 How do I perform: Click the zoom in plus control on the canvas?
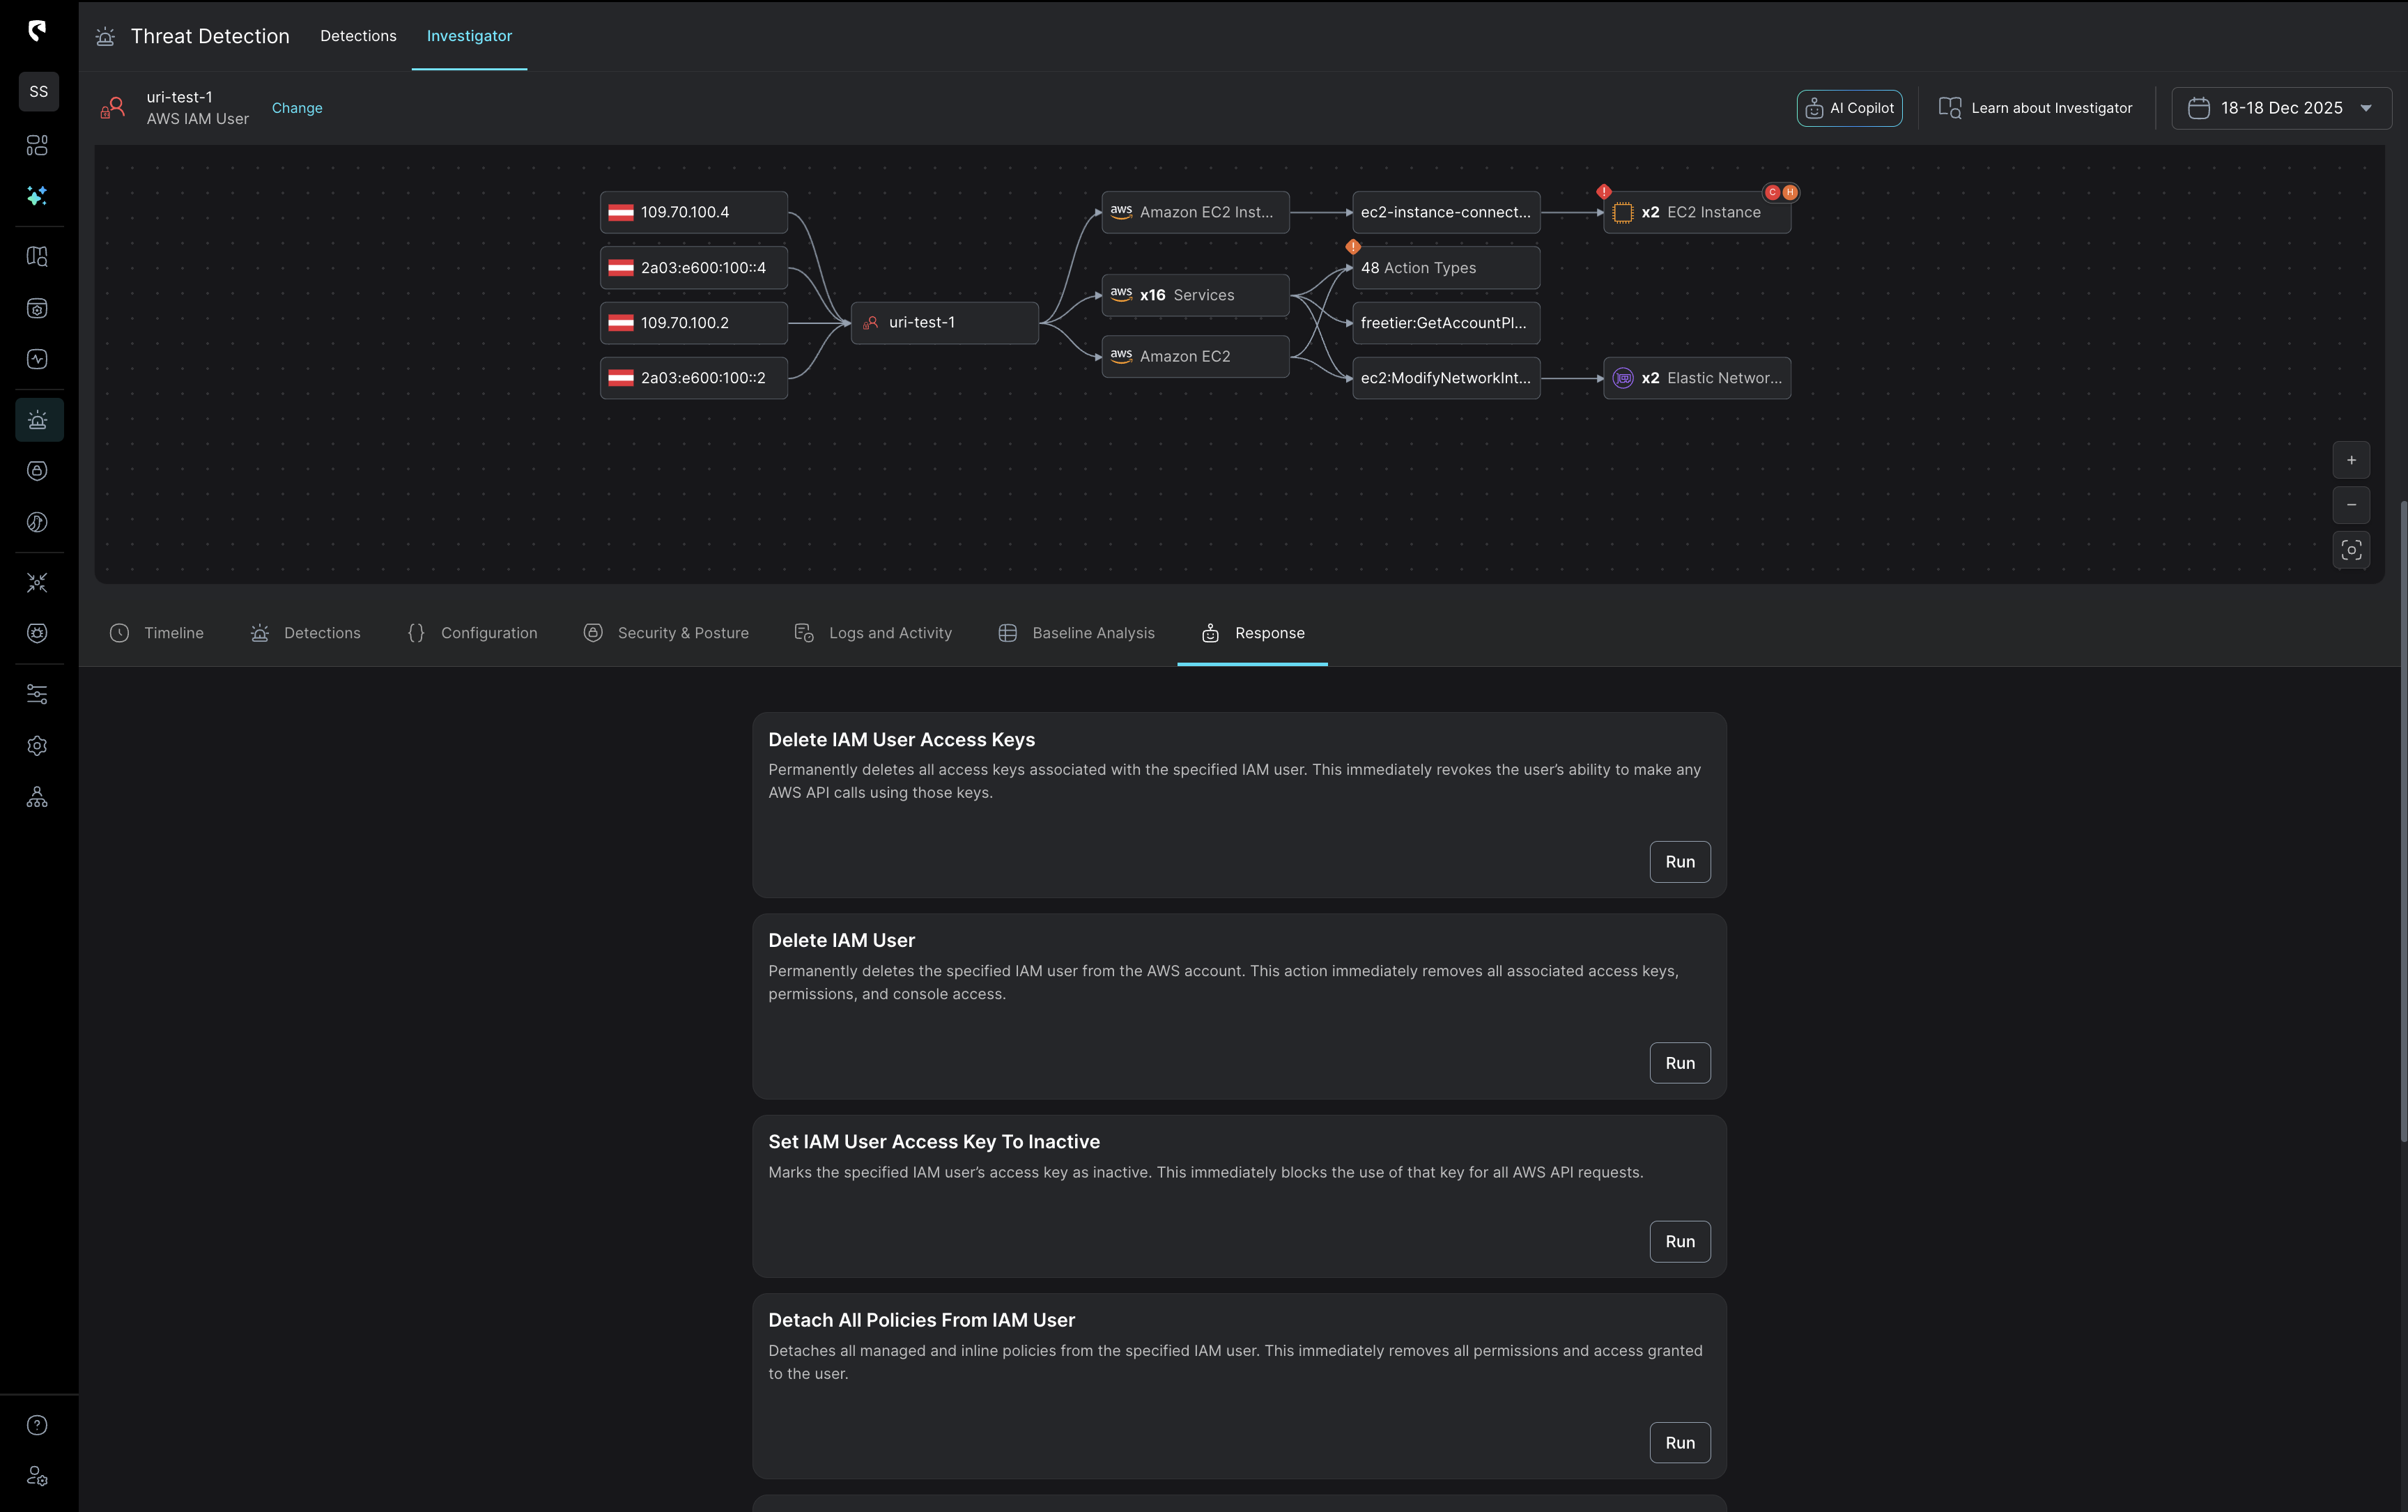(2351, 459)
